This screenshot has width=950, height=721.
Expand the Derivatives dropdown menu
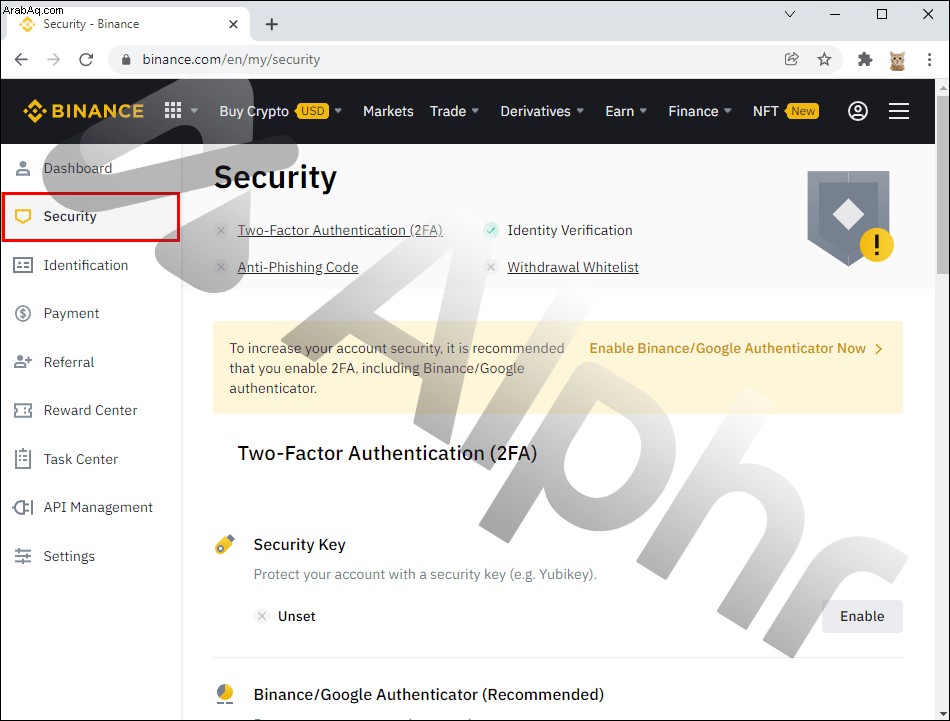580,111
